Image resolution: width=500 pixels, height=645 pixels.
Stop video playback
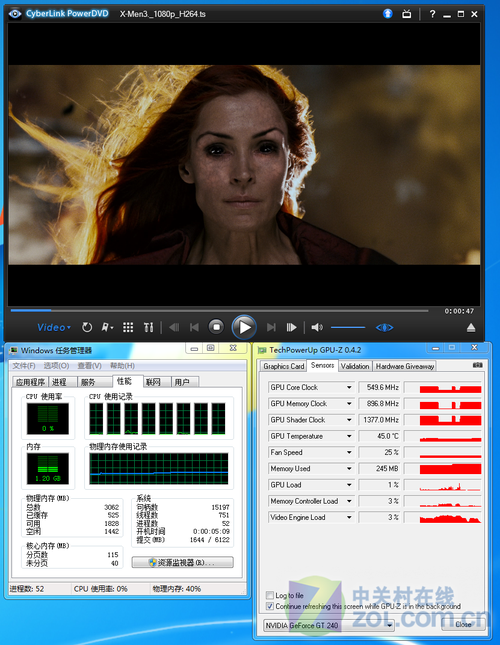click(x=216, y=327)
